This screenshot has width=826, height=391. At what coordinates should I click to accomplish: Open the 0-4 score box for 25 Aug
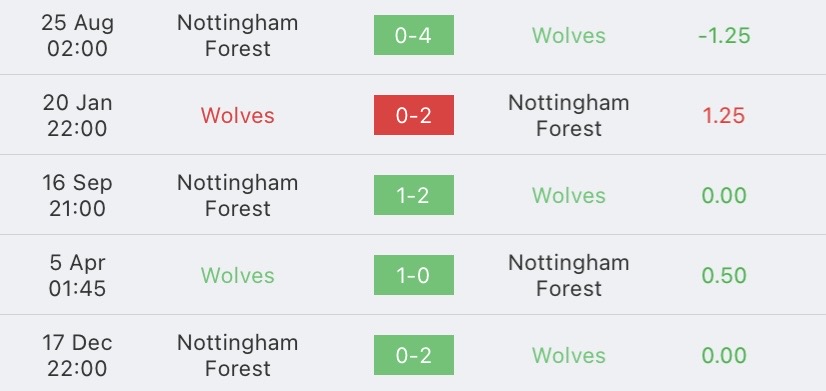coord(414,35)
